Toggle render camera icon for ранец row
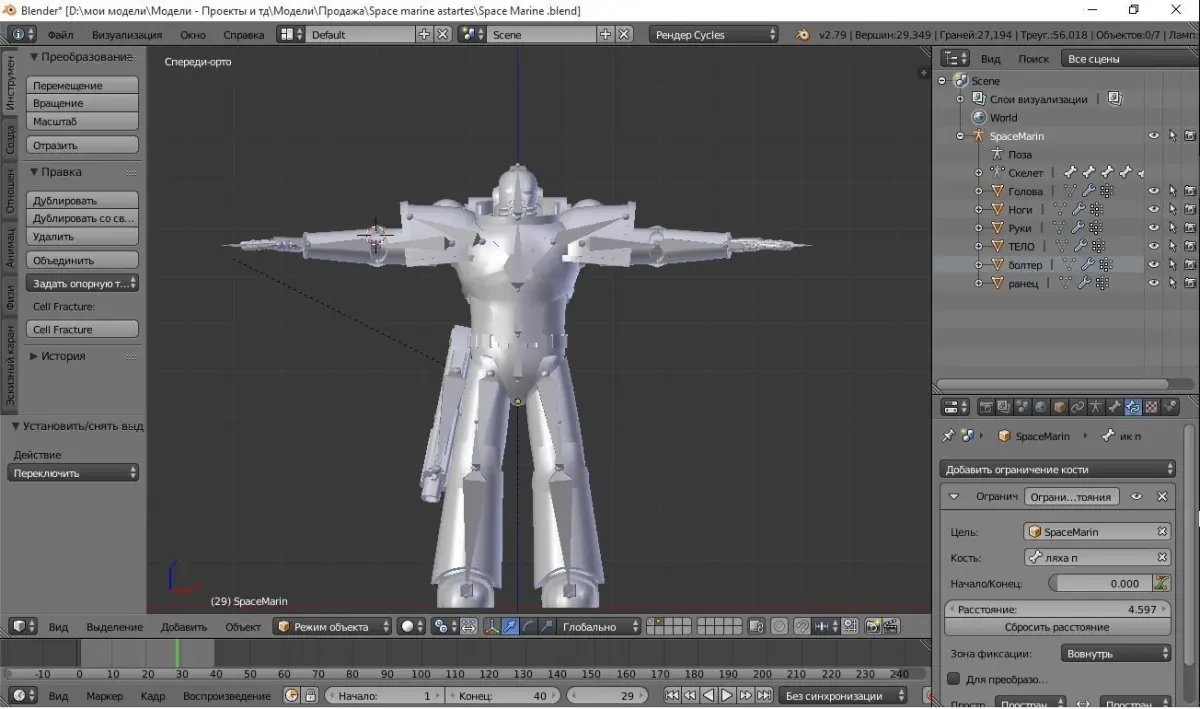1200x709 pixels. click(1190, 283)
